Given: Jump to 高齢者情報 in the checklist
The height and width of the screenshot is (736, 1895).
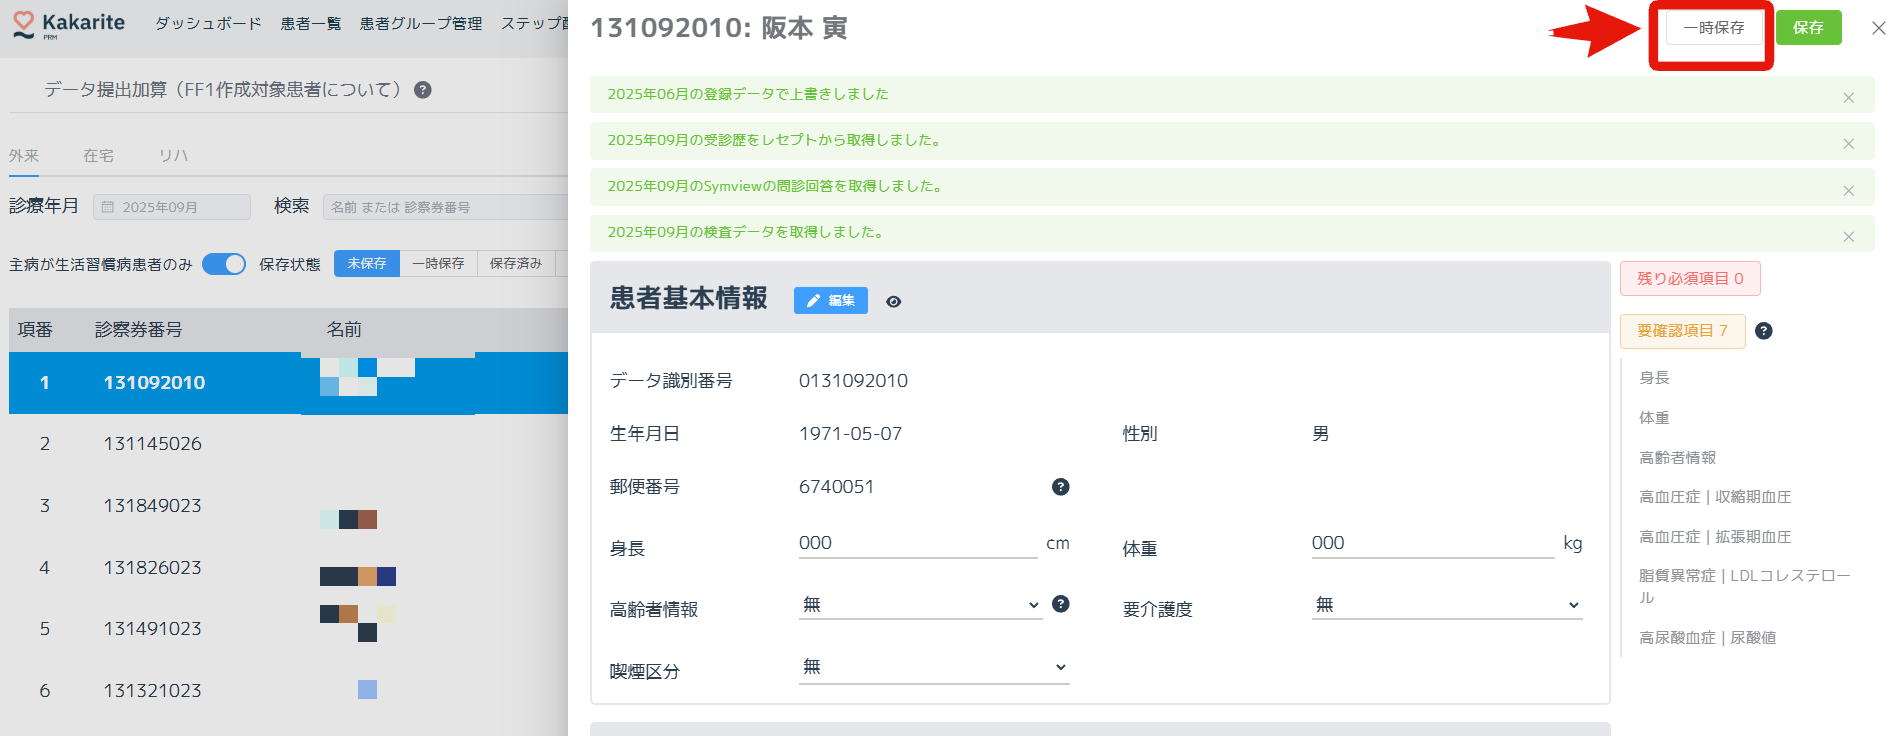Looking at the screenshot, I should (1678, 458).
